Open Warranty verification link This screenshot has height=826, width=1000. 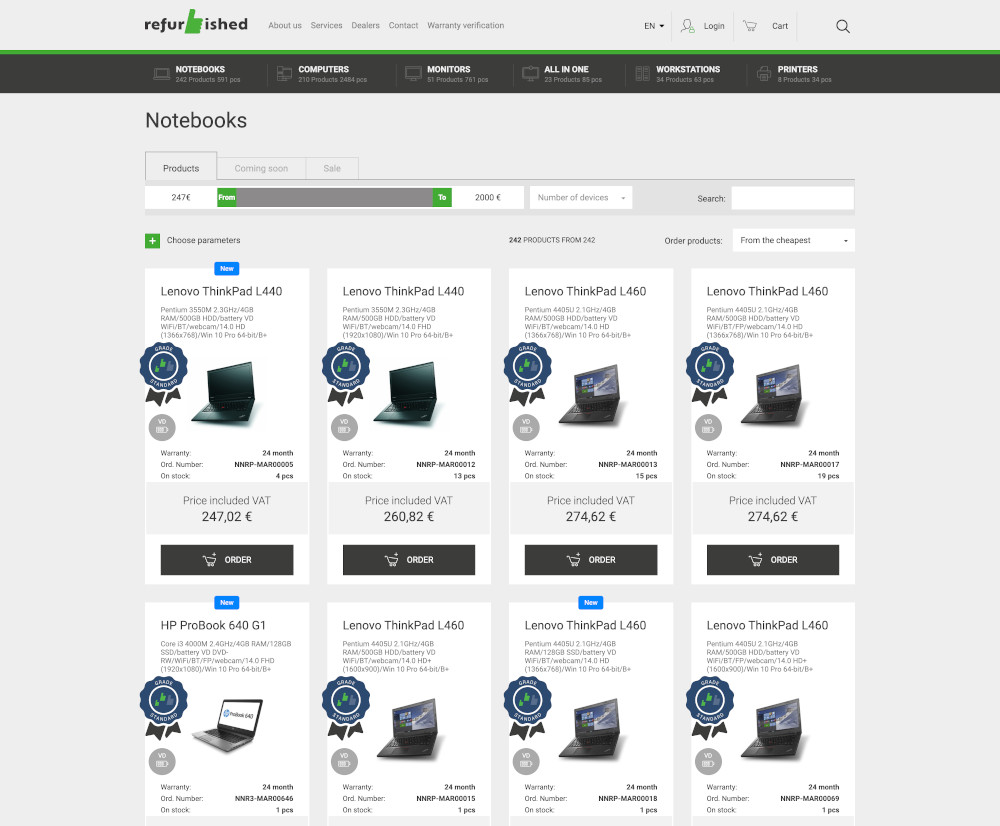[466, 26]
